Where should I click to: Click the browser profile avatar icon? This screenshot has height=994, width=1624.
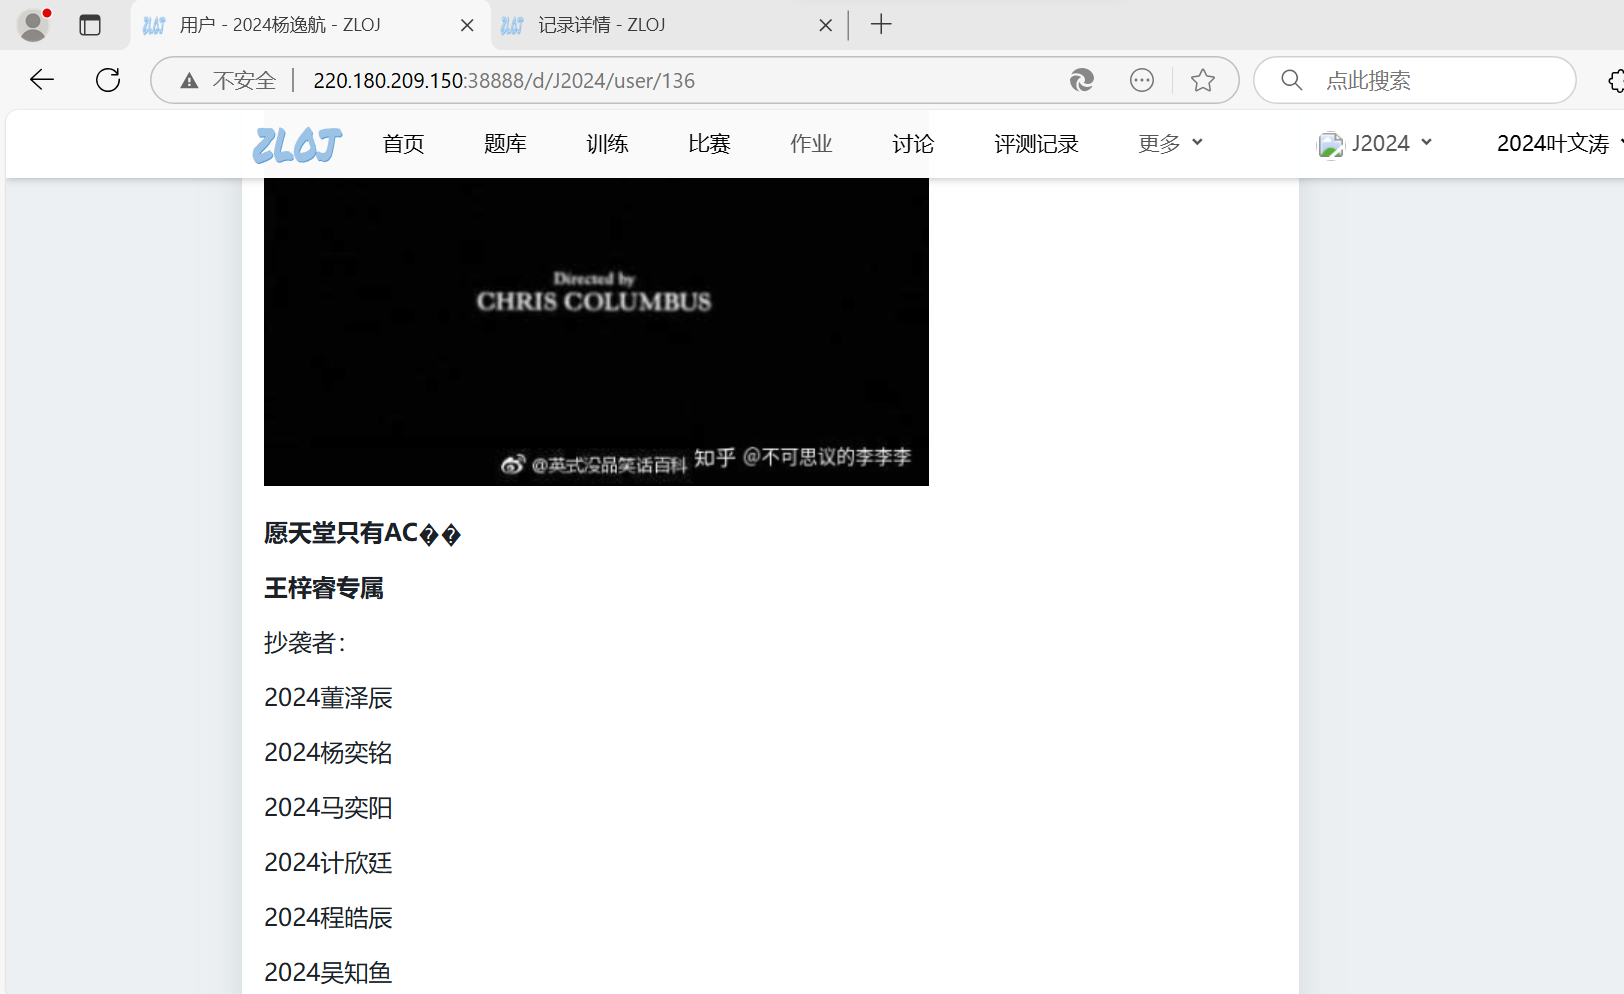point(33,25)
